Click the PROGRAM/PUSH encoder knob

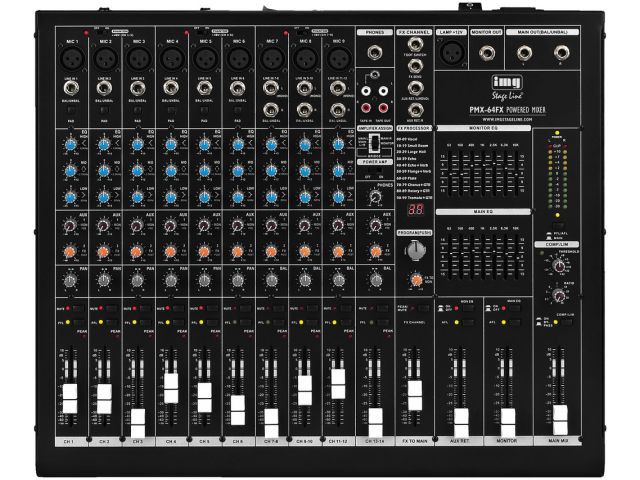[x=415, y=250]
